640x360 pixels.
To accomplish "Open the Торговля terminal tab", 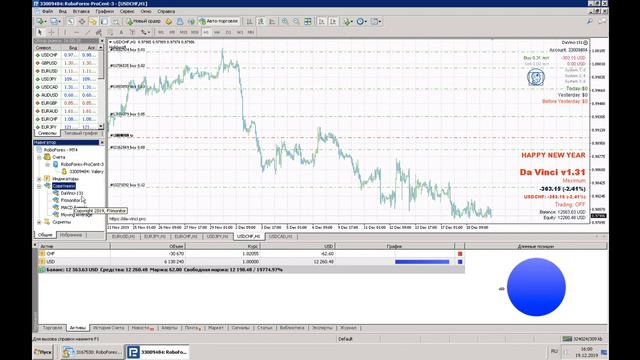I will (x=52, y=328).
